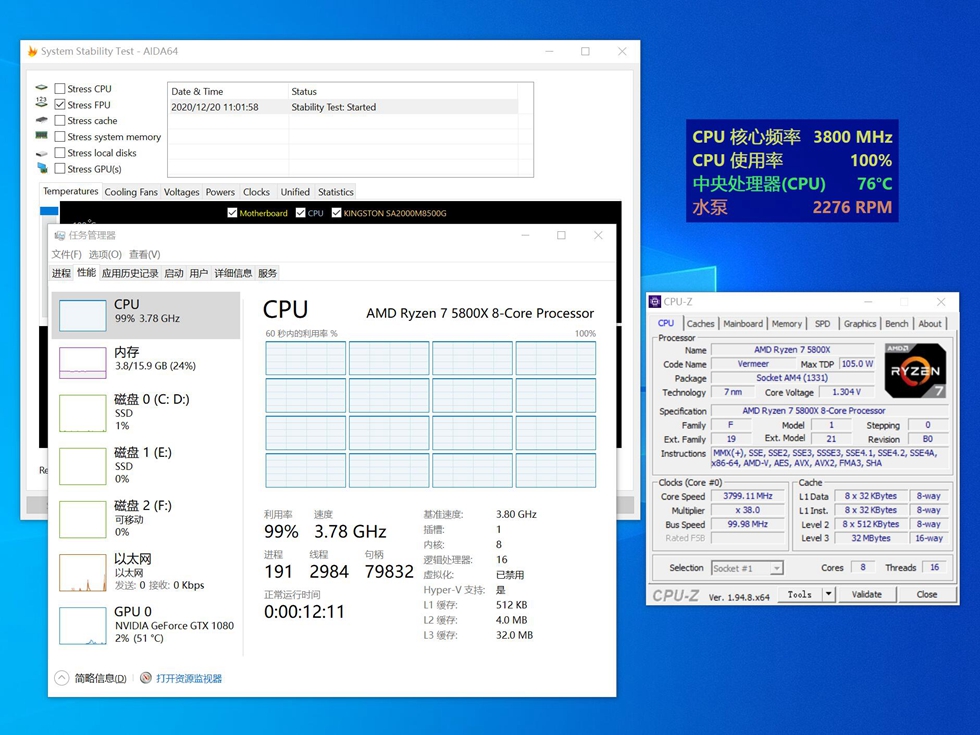
Task: Click the Task Manager title bar icon
Action: [59, 235]
